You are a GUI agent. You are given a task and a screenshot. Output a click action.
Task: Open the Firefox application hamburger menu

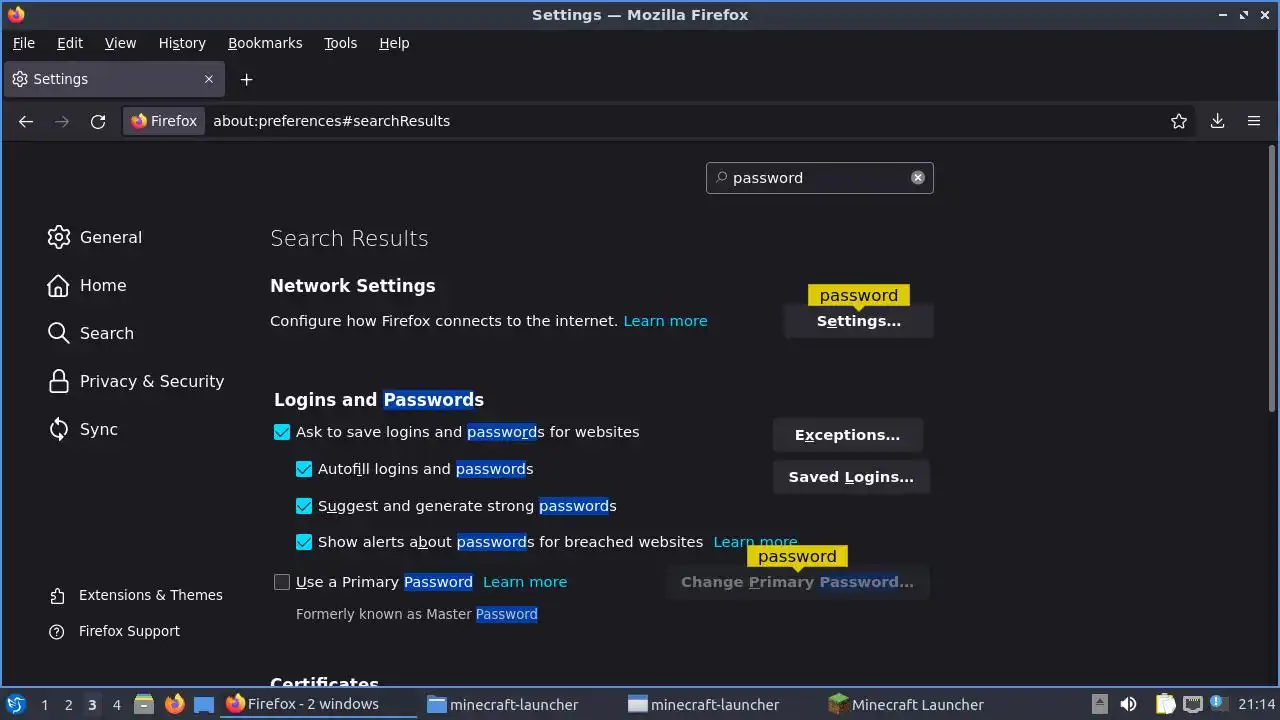[1254, 121]
